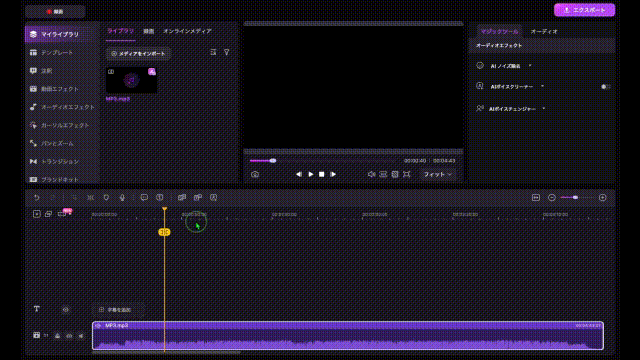
Task: Click the undo arrow in the timeline toolbar
Action: click(x=37, y=198)
